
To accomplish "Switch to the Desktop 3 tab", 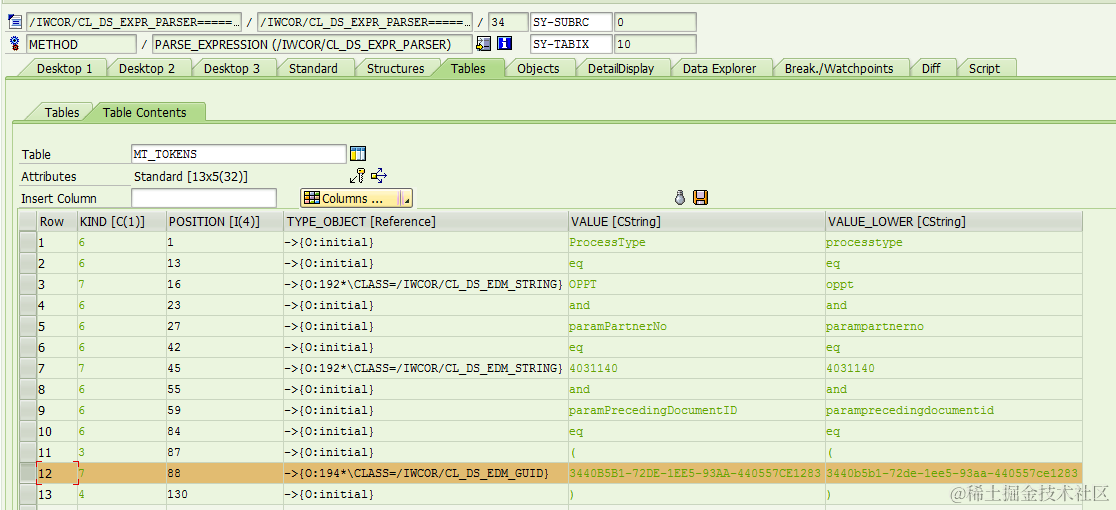I will point(231,68).
